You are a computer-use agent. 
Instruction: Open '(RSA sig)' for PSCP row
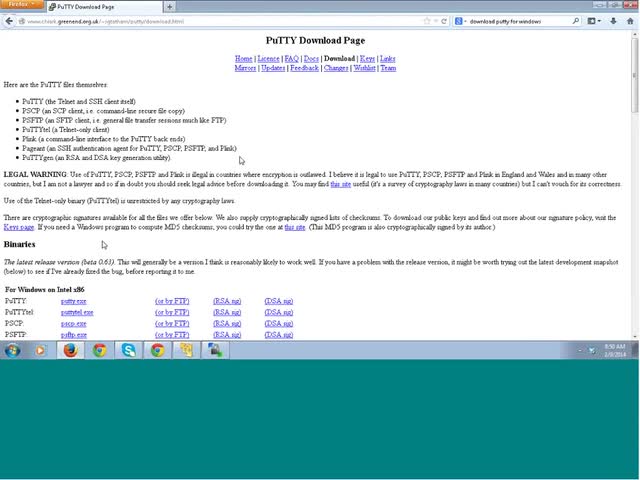click(x=227, y=324)
